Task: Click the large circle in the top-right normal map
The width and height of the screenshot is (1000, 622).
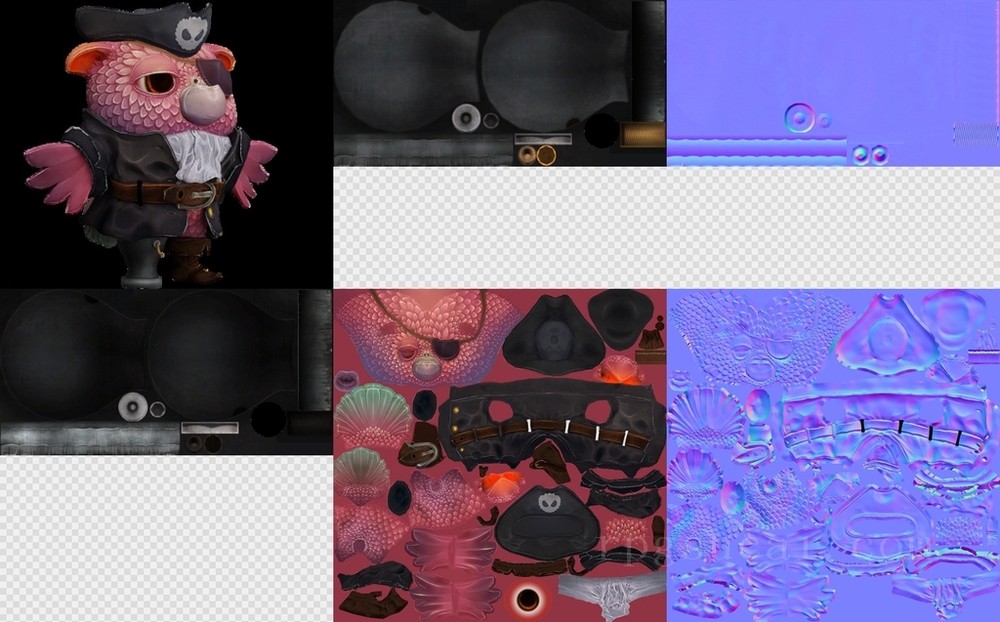Action: (x=800, y=119)
